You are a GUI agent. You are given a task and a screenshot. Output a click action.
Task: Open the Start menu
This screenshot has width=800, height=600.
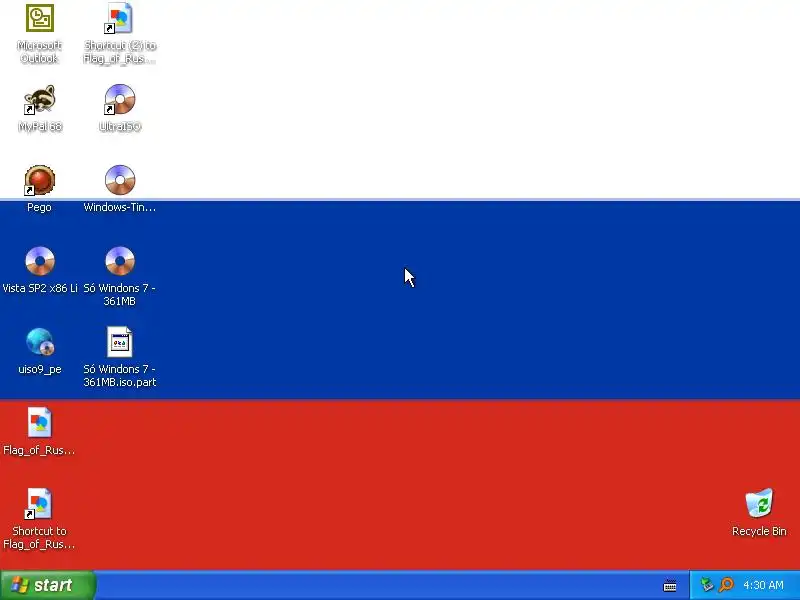pyautogui.click(x=48, y=585)
